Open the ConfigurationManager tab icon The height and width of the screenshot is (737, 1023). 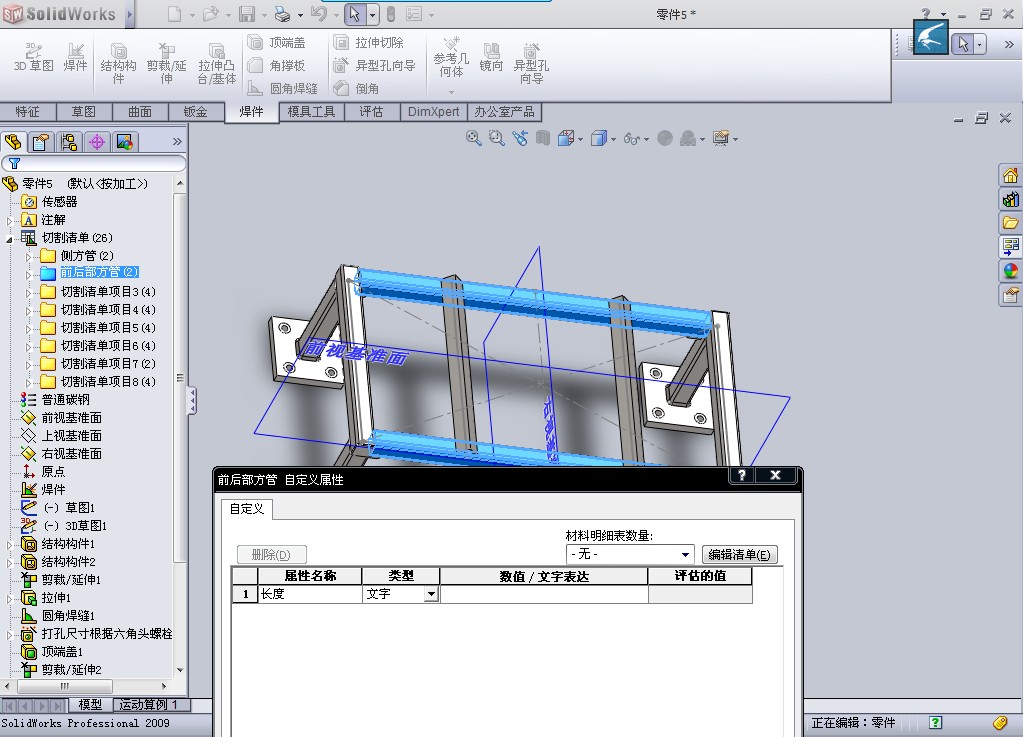69,142
